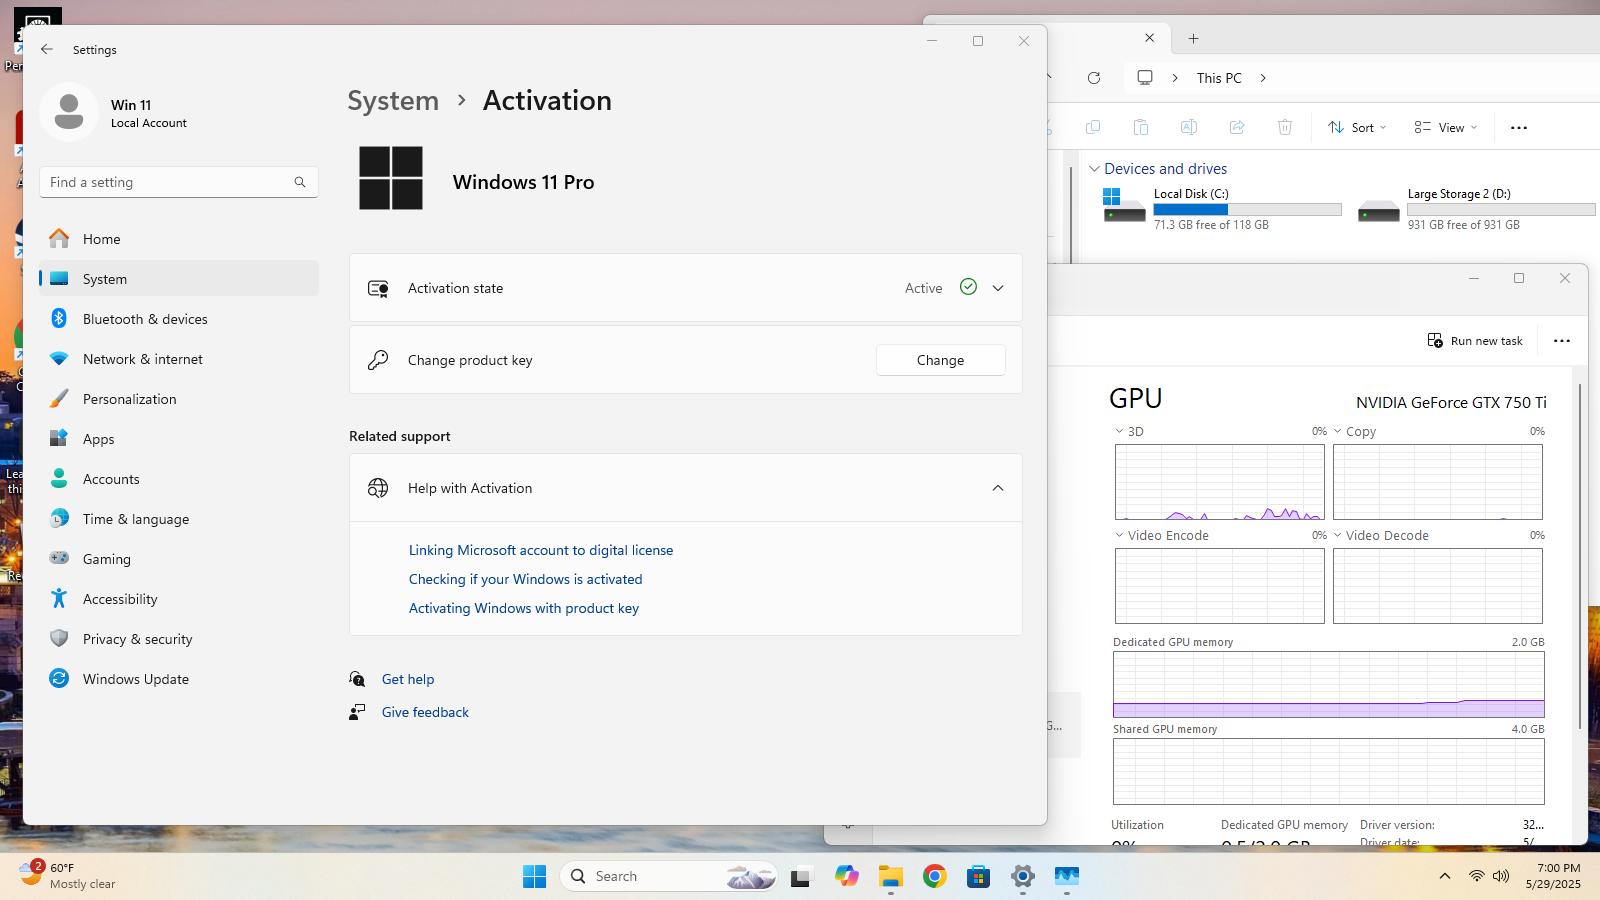Viewport: 1600px width, 900px height.
Task: Open Activating Windows with product key link
Action: click(523, 608)
